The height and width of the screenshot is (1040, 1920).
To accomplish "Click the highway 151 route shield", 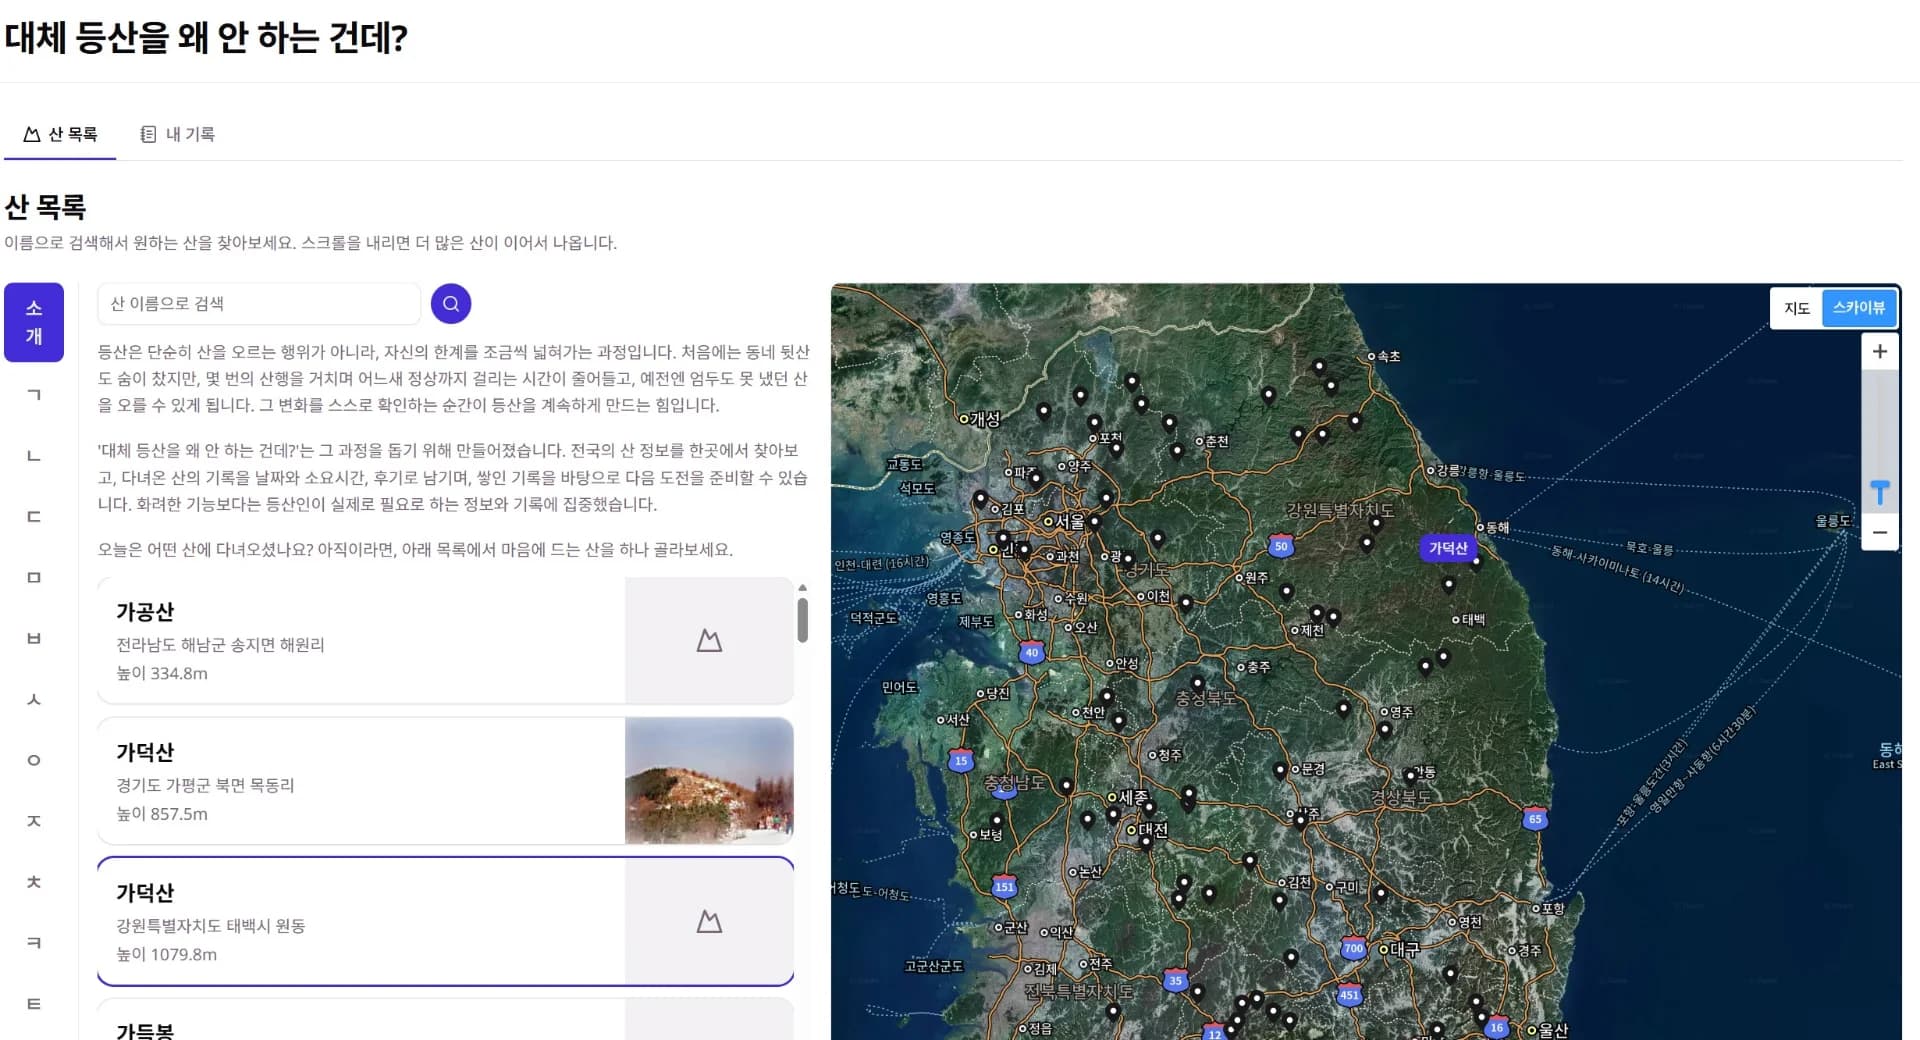I will pos(1004,887).
